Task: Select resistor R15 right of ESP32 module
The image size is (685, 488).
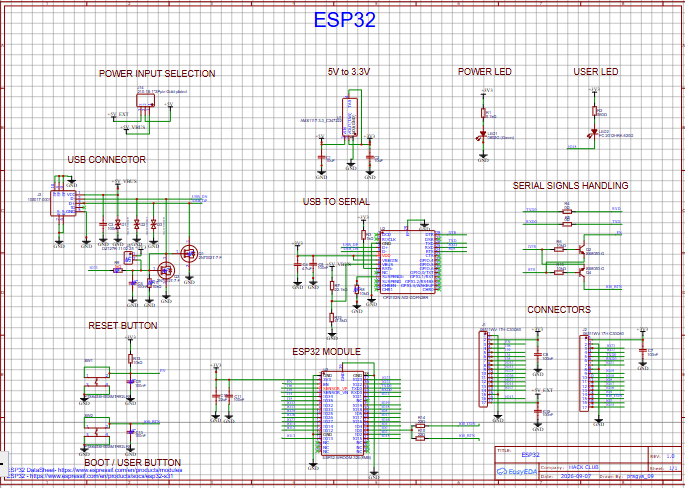Action: coord(420,438)
